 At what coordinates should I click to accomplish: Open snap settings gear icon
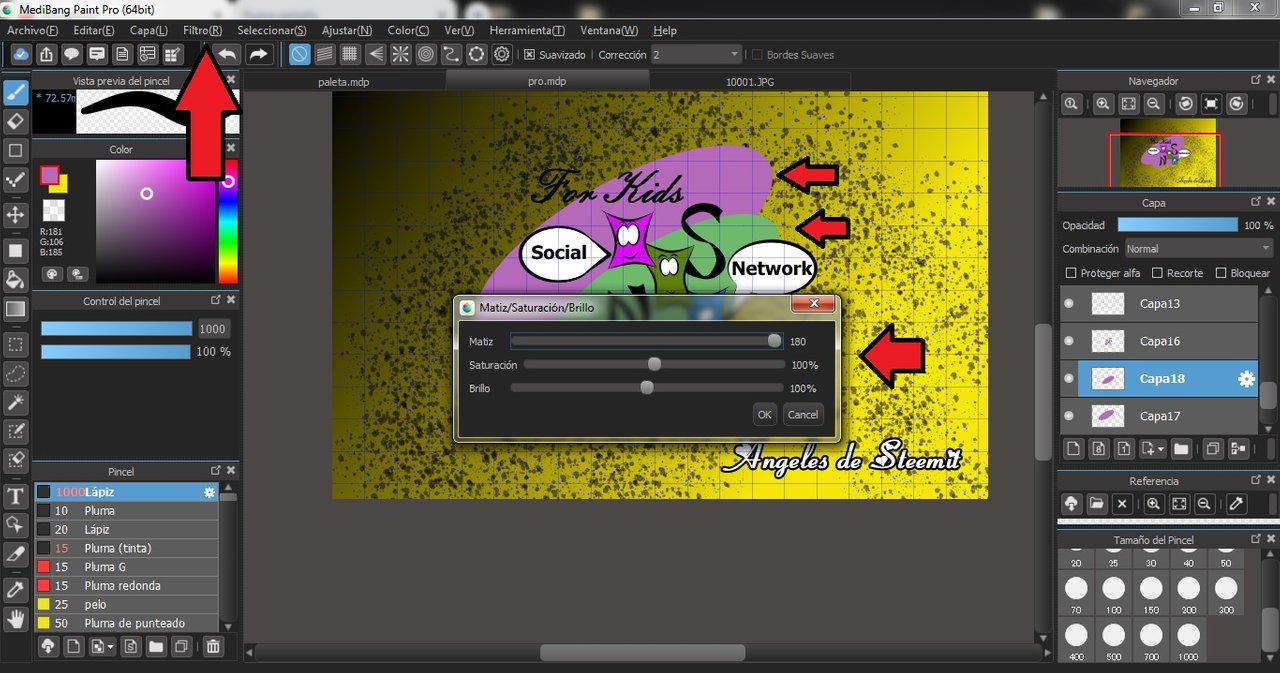pyautogui.click(x=502, y=54)
